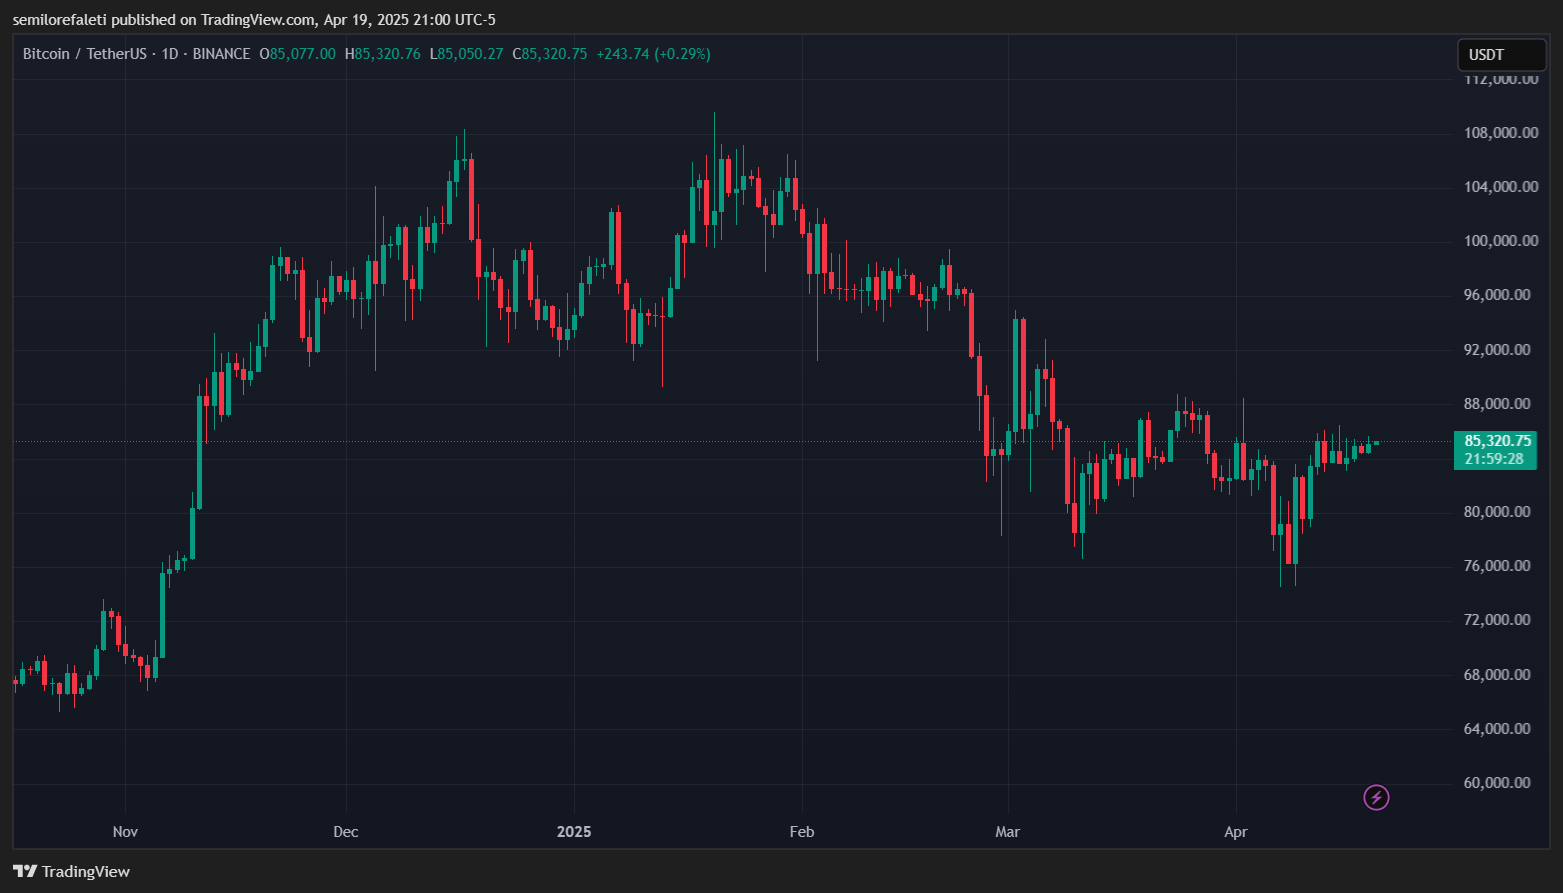The image size is (1563, 893).
Task: Toggle the USDT currency unit button
Action: click(1501, 54)
